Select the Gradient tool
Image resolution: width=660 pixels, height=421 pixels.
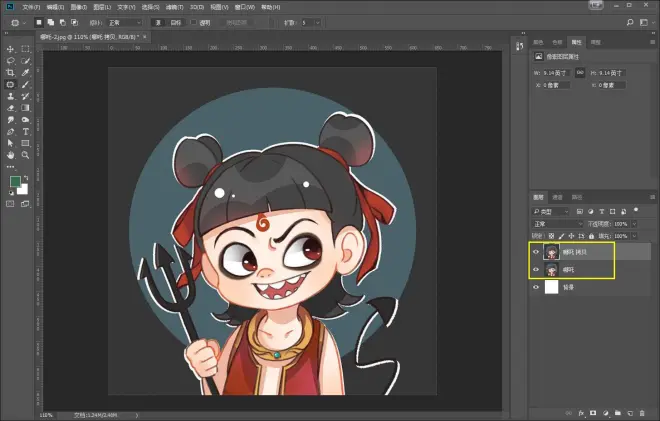(25, 108)
